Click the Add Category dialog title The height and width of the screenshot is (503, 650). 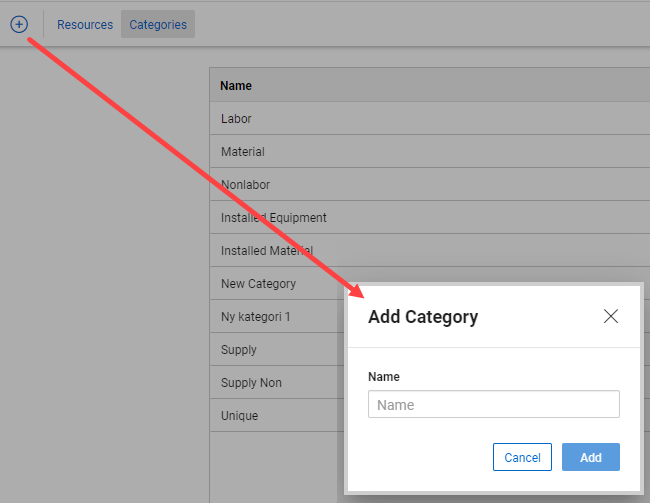click(423, 317)
